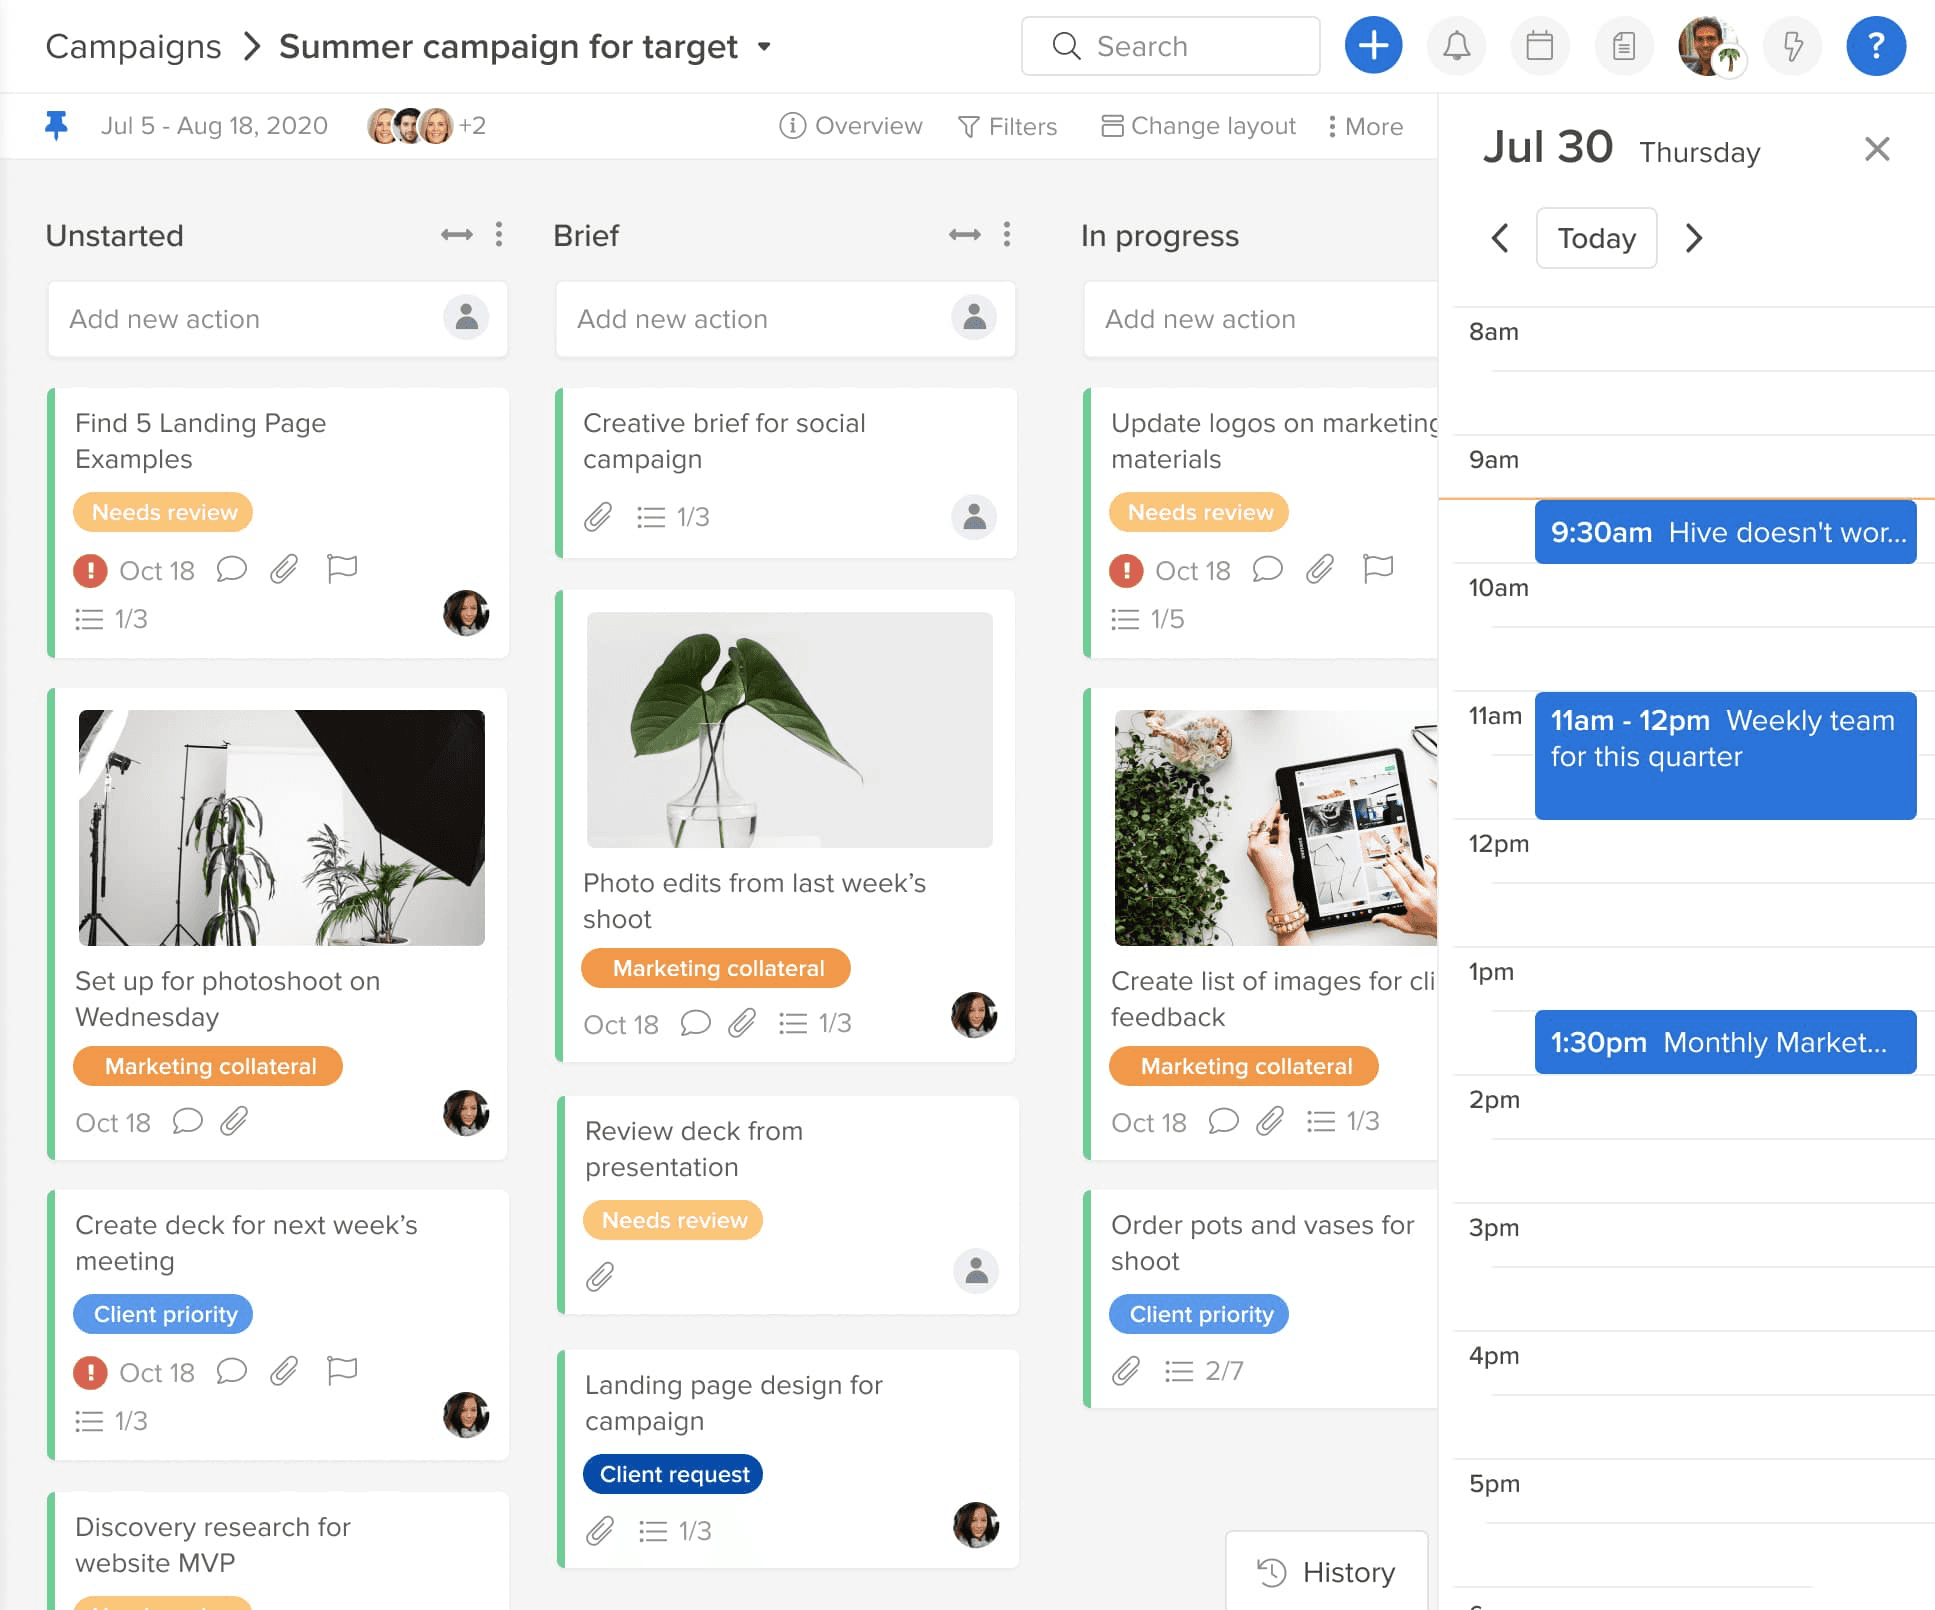Open the More options menu

(1365, 126)
